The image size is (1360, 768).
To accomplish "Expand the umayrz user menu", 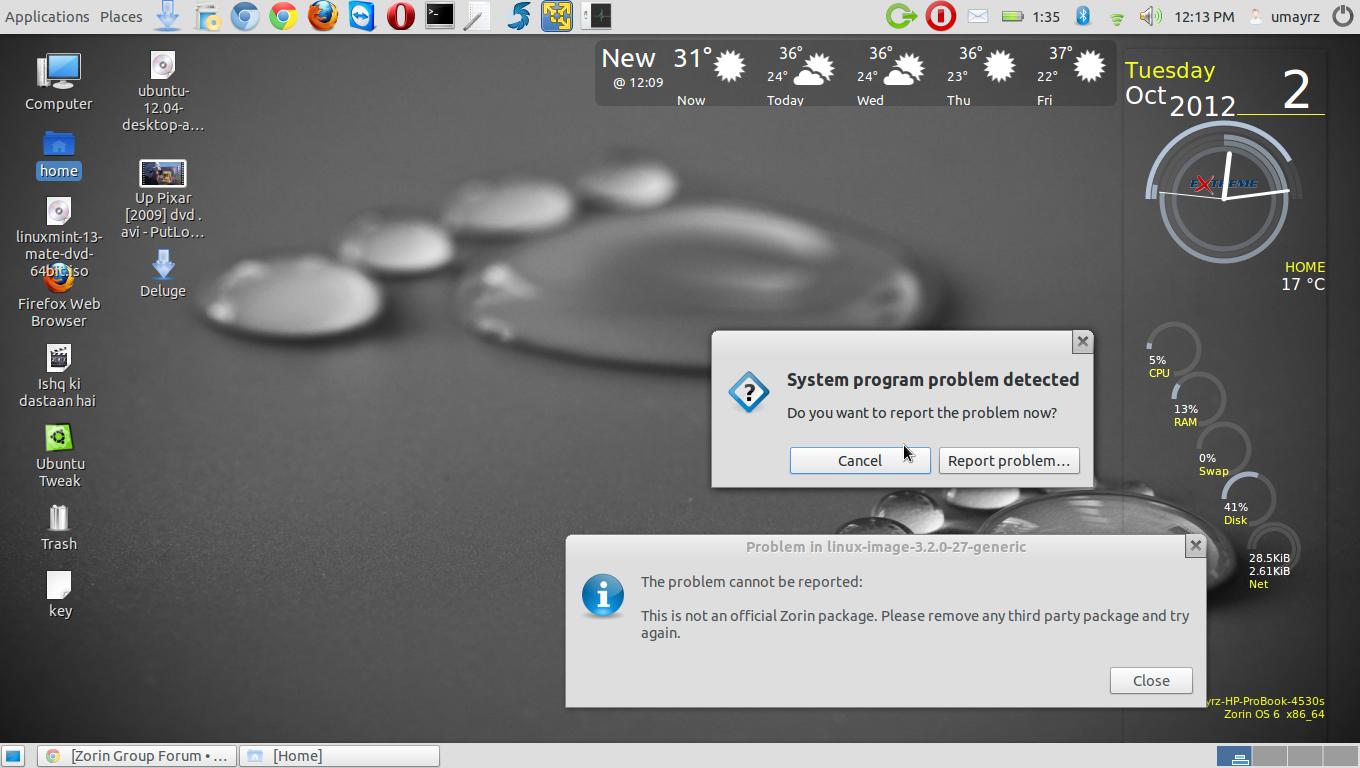I will click(x=1285, y=16).
